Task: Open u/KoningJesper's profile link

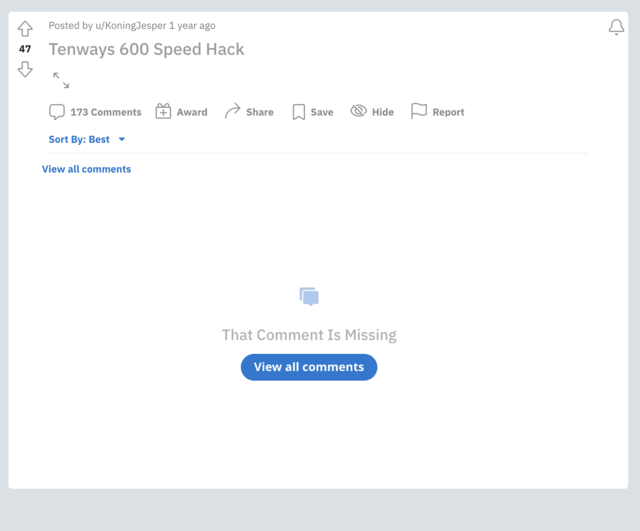Action: (x=131, y=26)
